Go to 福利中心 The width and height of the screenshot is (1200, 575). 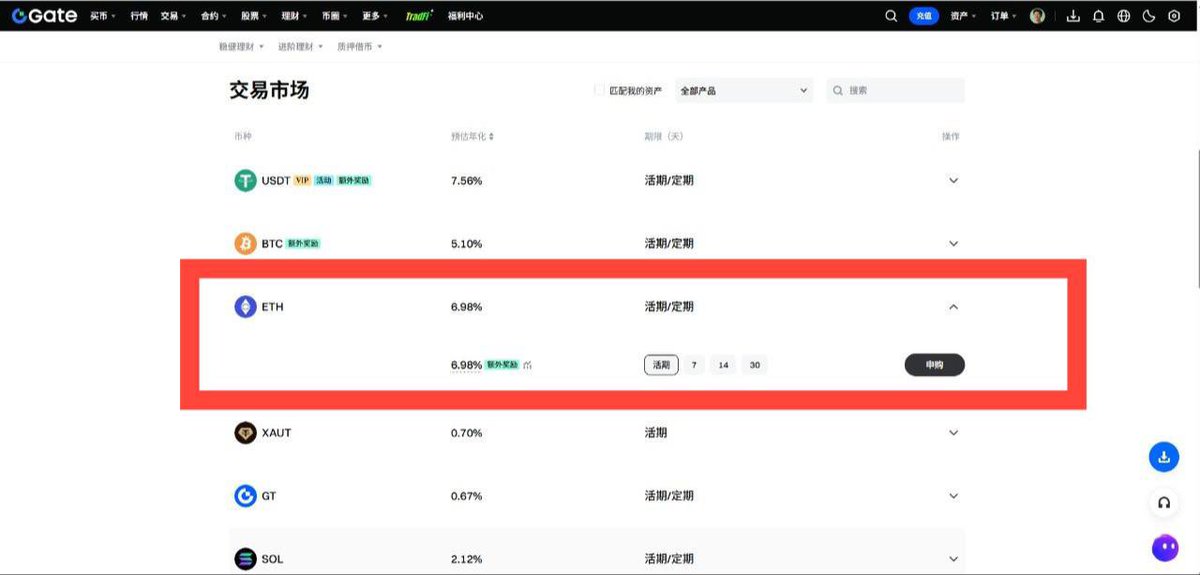466,16
